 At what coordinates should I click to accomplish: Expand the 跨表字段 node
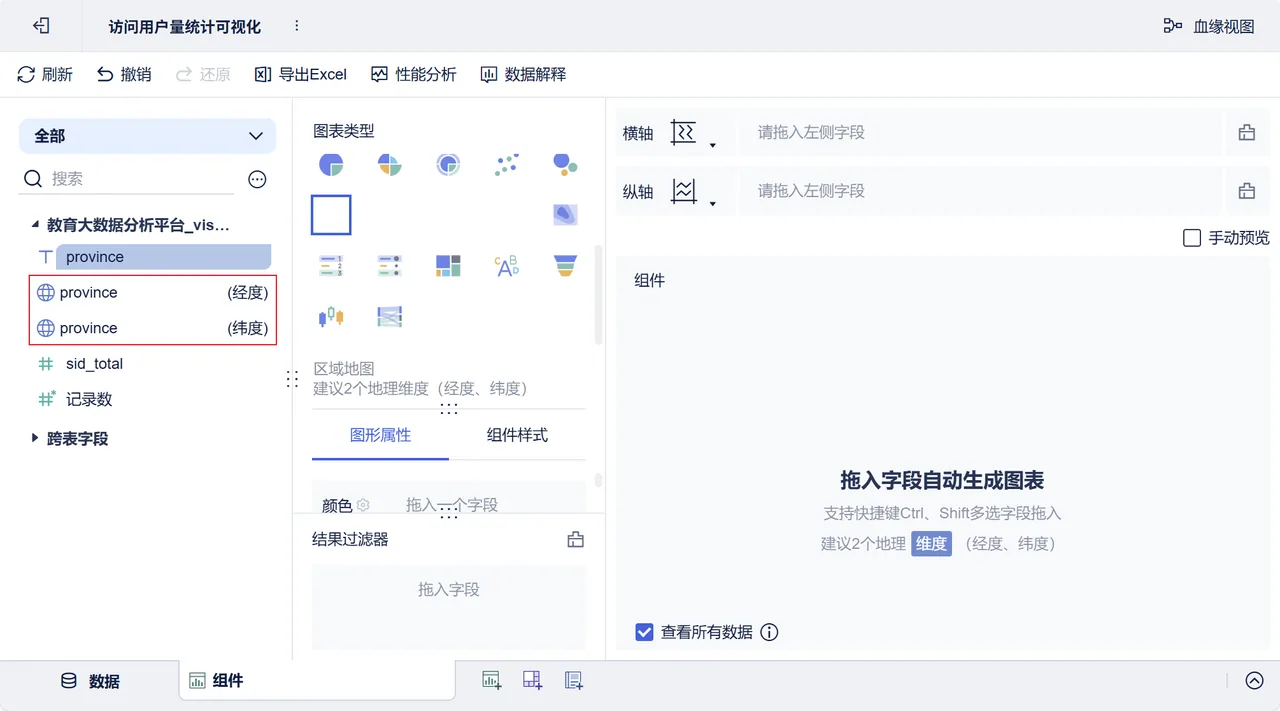[x=35, y=438]
